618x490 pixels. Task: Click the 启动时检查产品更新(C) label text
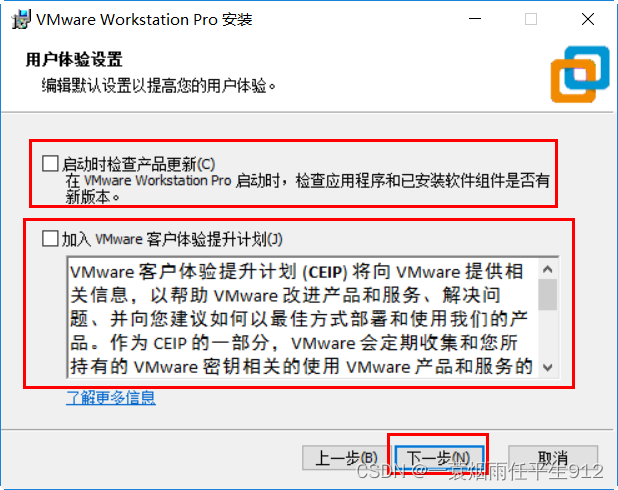pyautogui.click(x=139, y=164)
